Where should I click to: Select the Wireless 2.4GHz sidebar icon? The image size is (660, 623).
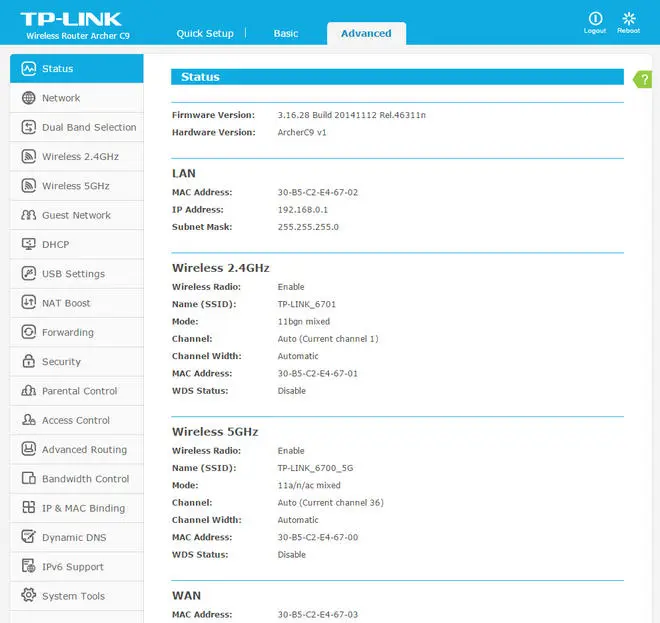click(x=28, y=157)
